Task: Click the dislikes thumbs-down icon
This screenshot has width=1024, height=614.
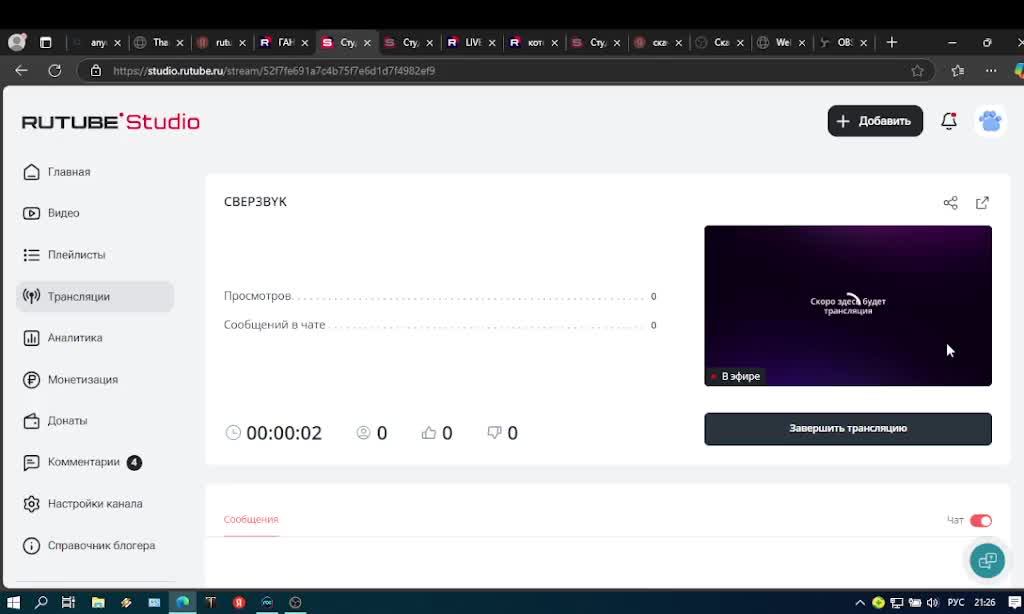Action: click(494, 432)
